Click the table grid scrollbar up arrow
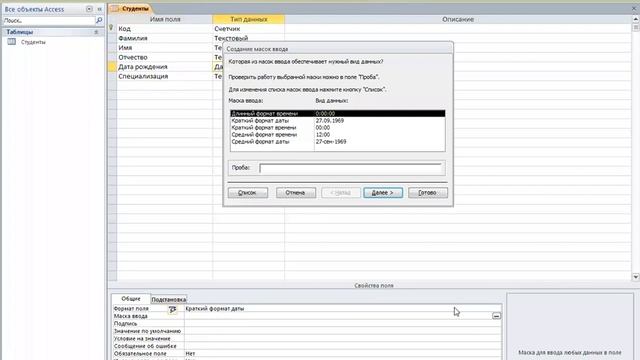Viewport: 640px width, 360px height. [x=636, y=19]
